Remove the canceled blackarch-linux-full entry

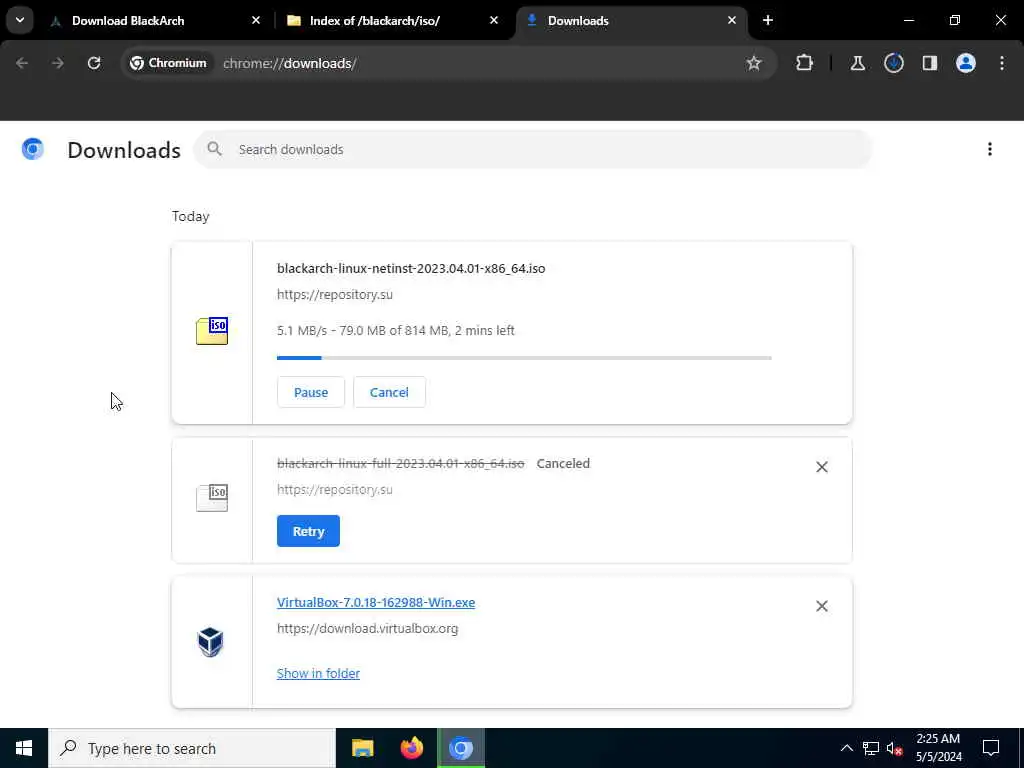point(822,467)
